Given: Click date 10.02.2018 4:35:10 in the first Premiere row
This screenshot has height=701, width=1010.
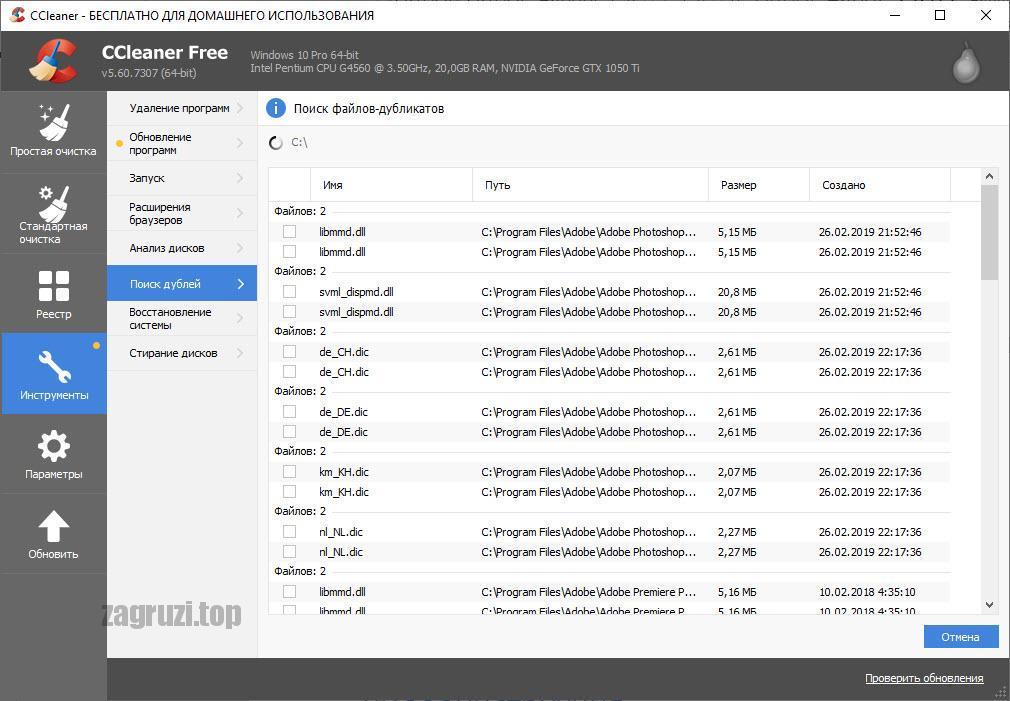Looking at the screenshot, I should (866, 591).
